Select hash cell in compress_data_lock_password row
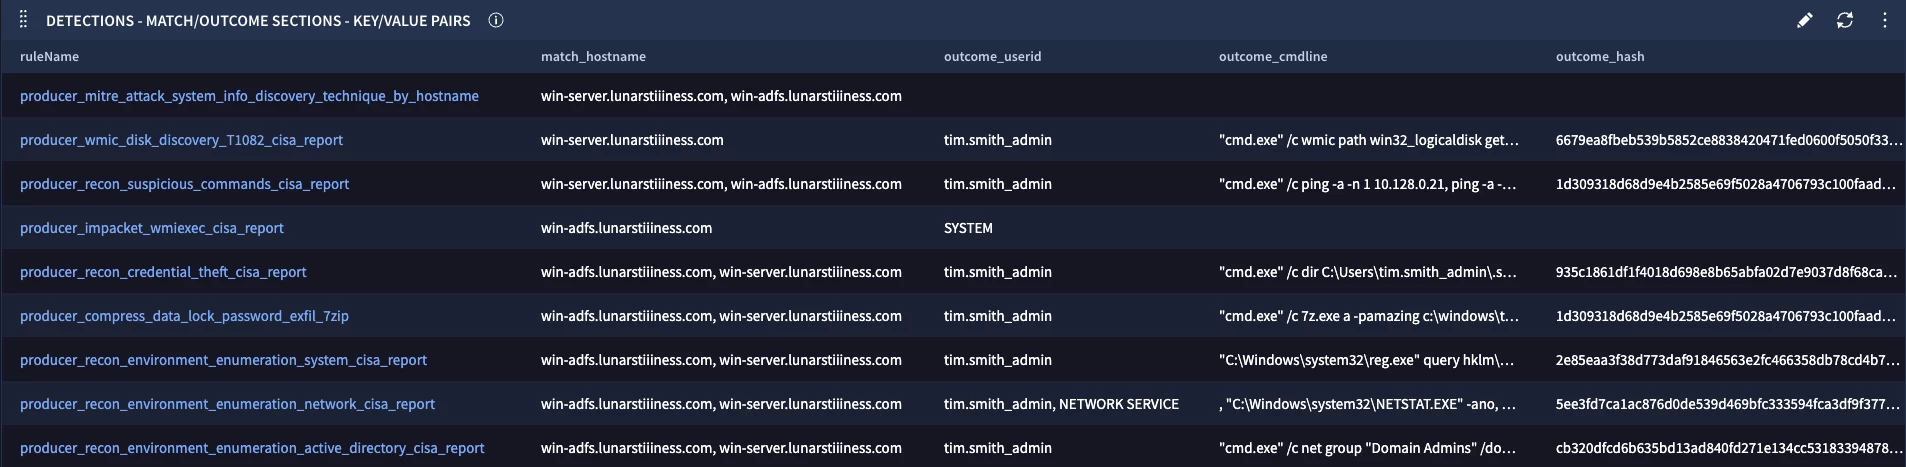 (x=1725, y=316)
